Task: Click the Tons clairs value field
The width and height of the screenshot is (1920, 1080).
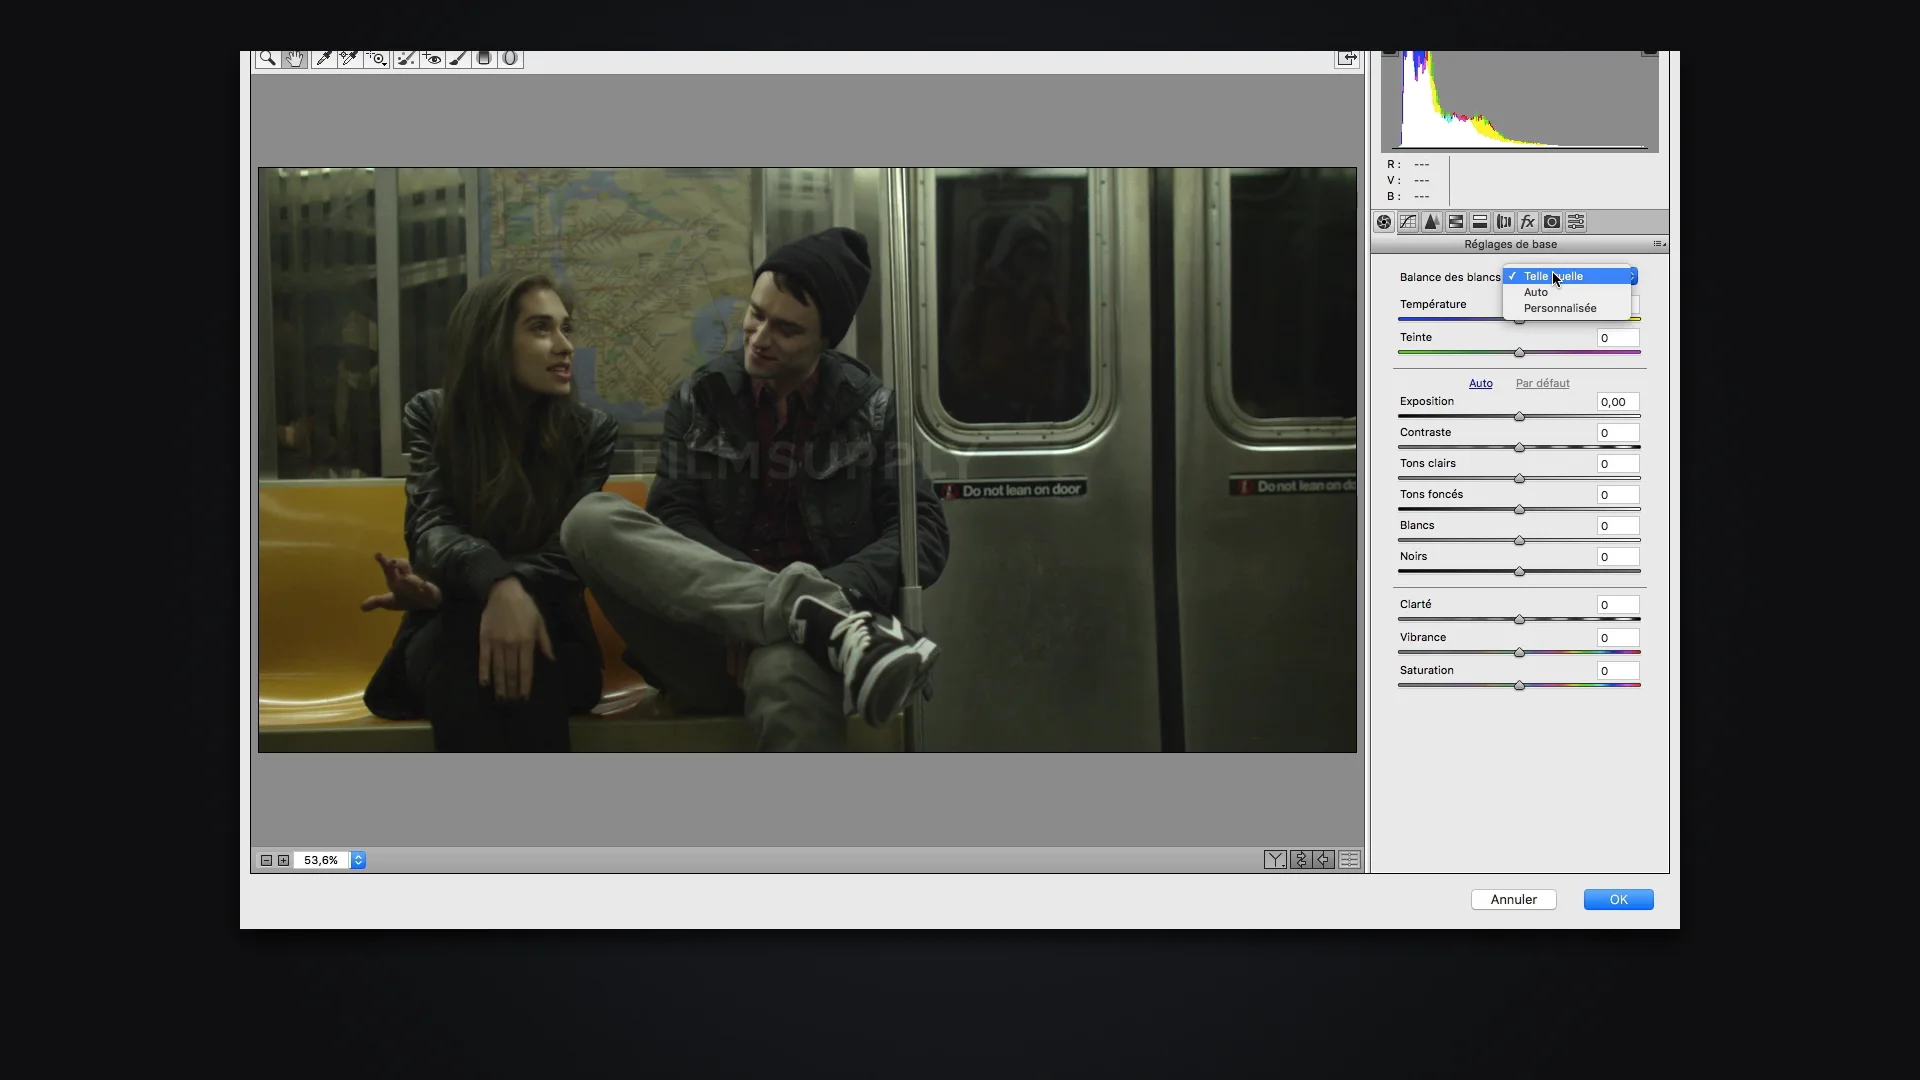Action: tap(1618, 464)
